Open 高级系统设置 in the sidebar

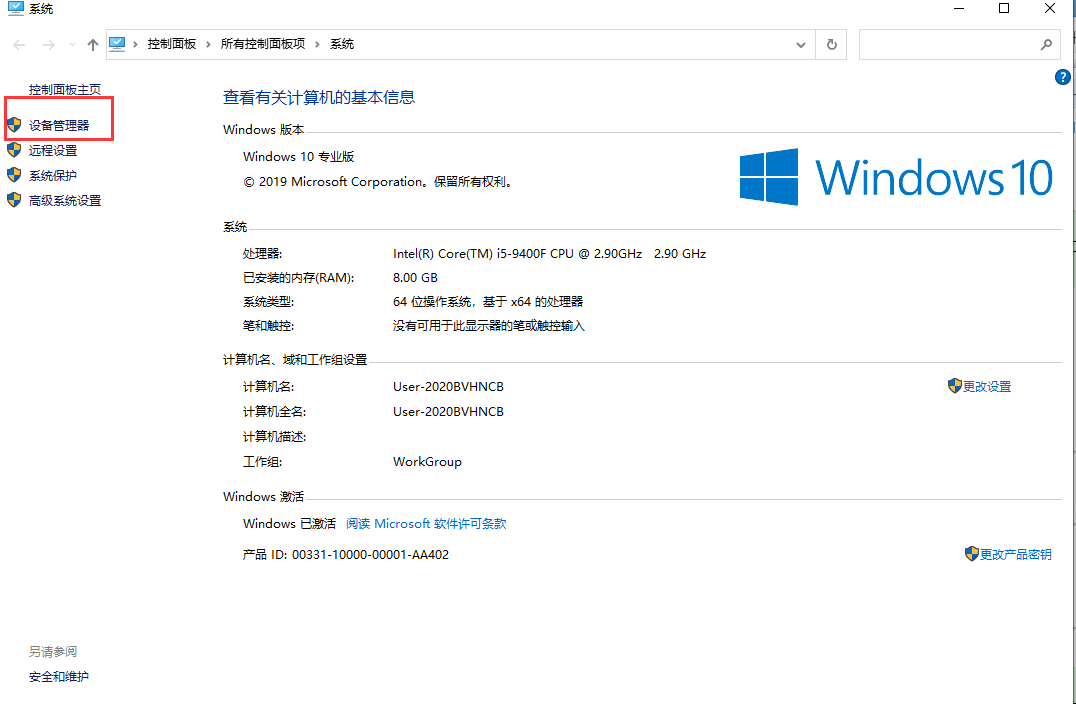point(65,201)
